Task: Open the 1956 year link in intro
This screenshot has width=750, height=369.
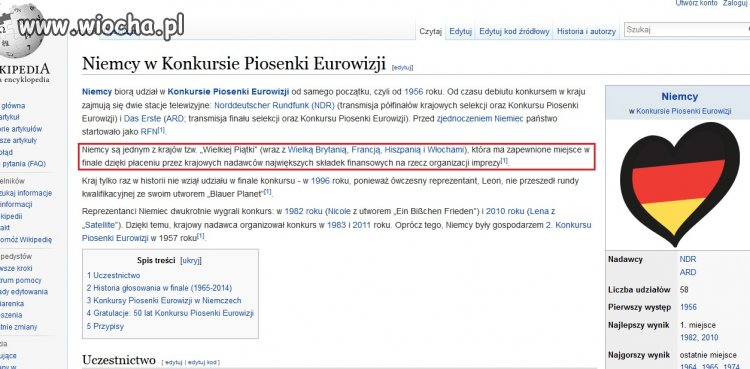Action: pos(413,91)
